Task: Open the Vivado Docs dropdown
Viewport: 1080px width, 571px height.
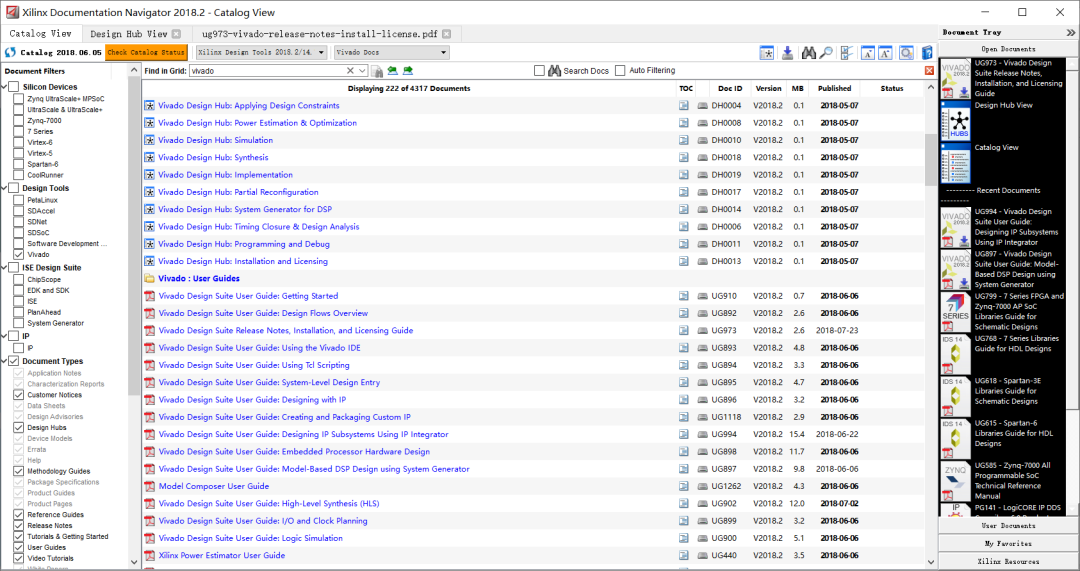Action: coord(392,52)
